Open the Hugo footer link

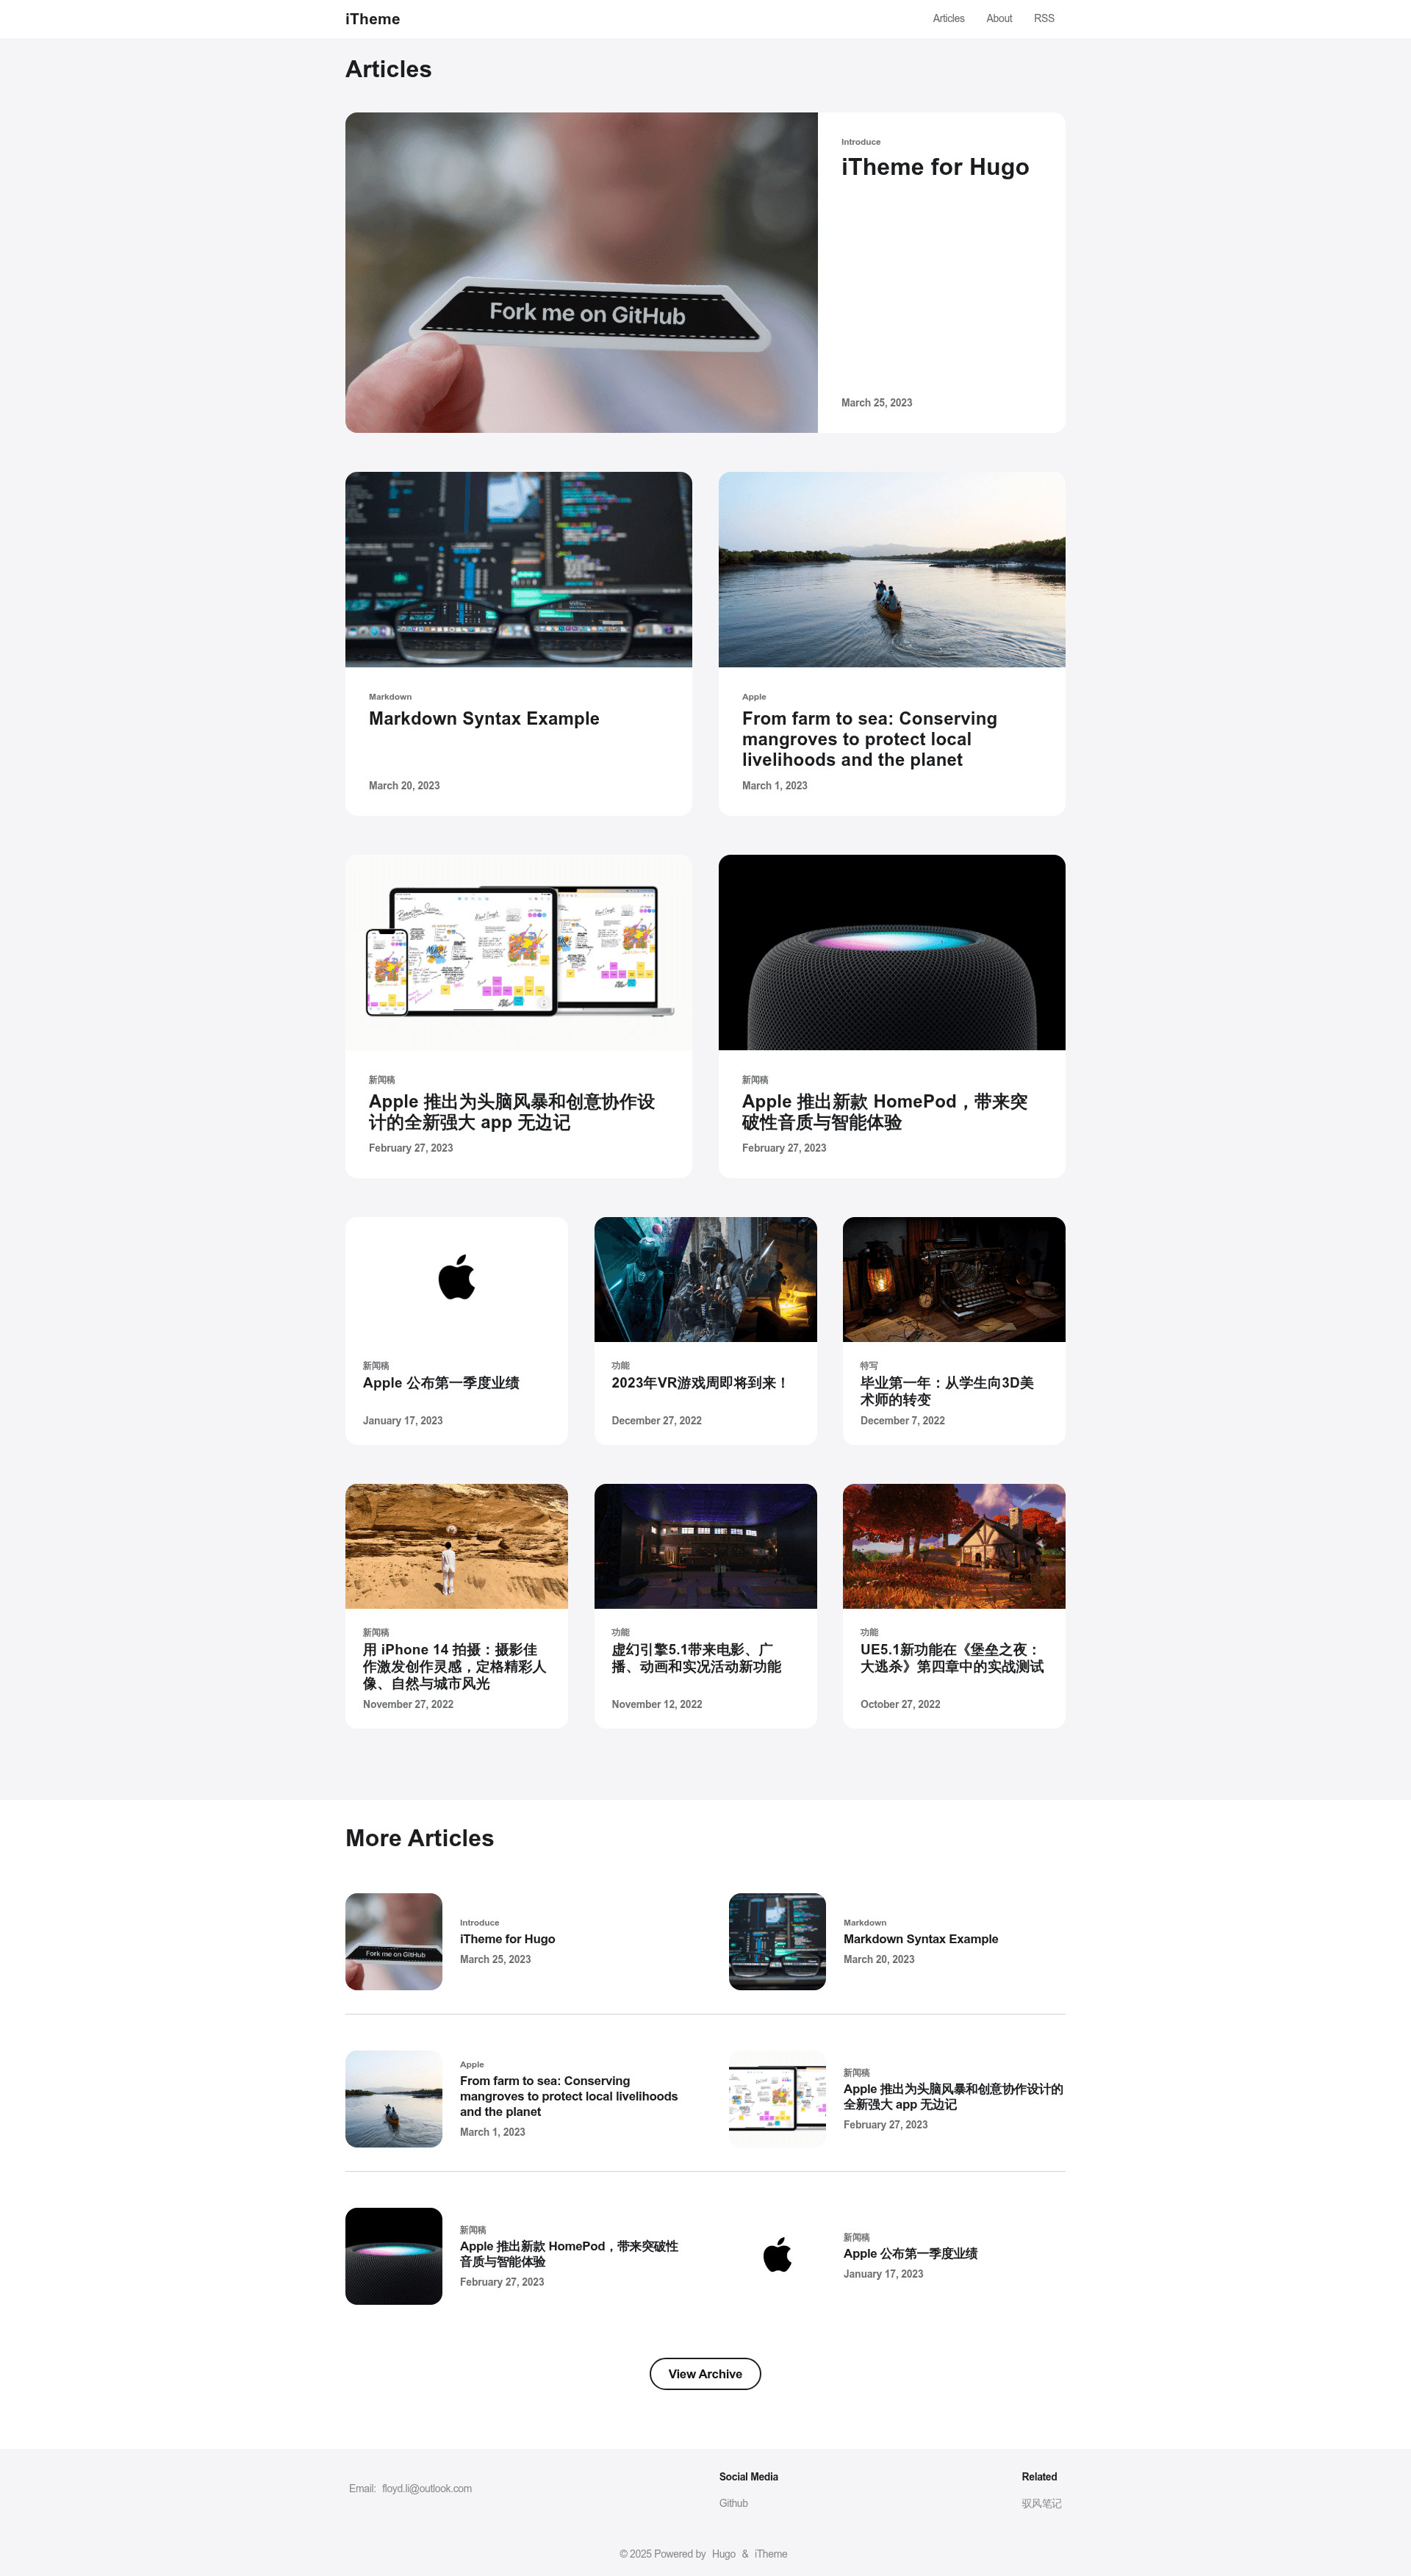click(723, 2554)
